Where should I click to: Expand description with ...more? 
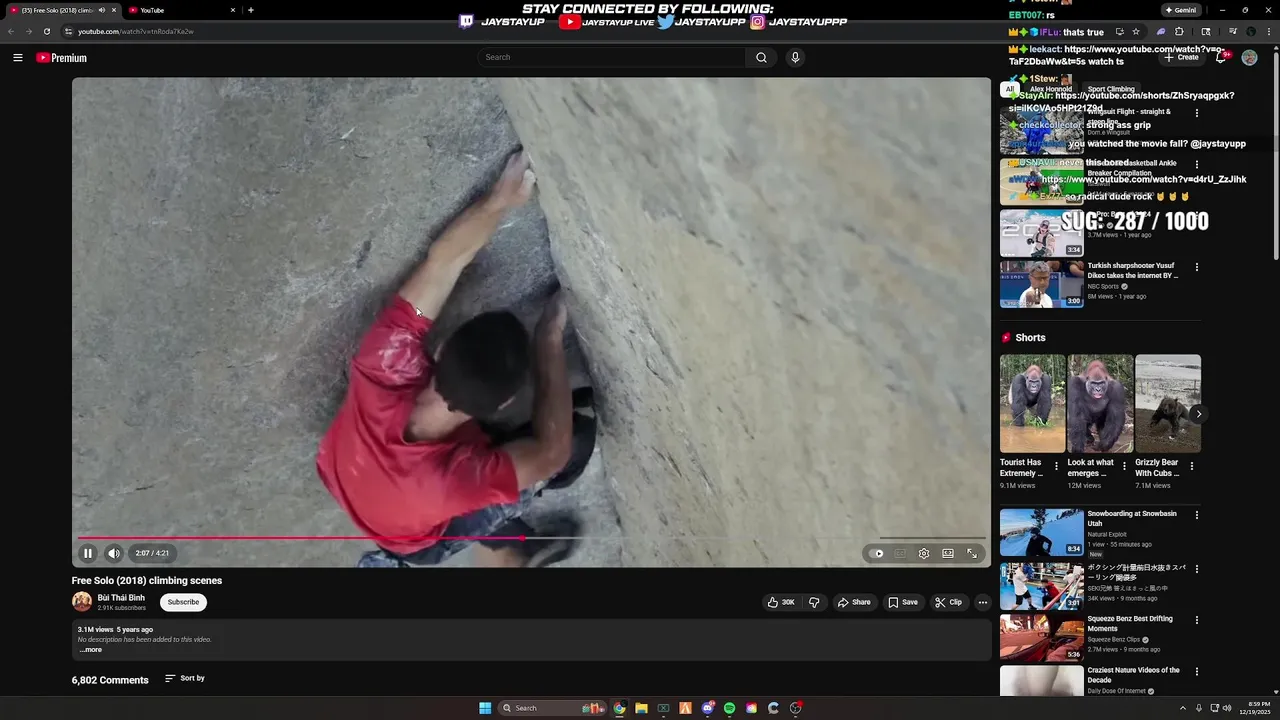click(x=91, y=650)
